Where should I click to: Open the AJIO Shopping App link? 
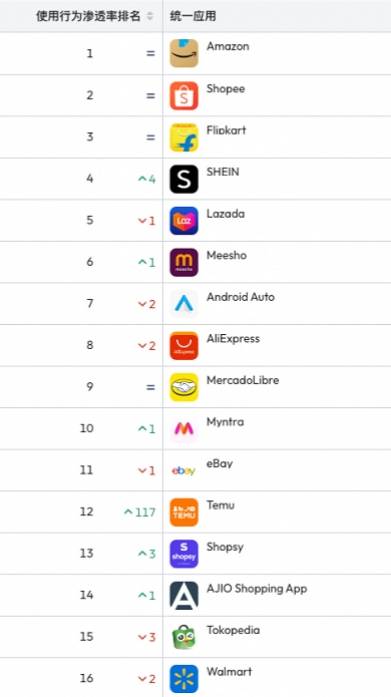(257, 589)
